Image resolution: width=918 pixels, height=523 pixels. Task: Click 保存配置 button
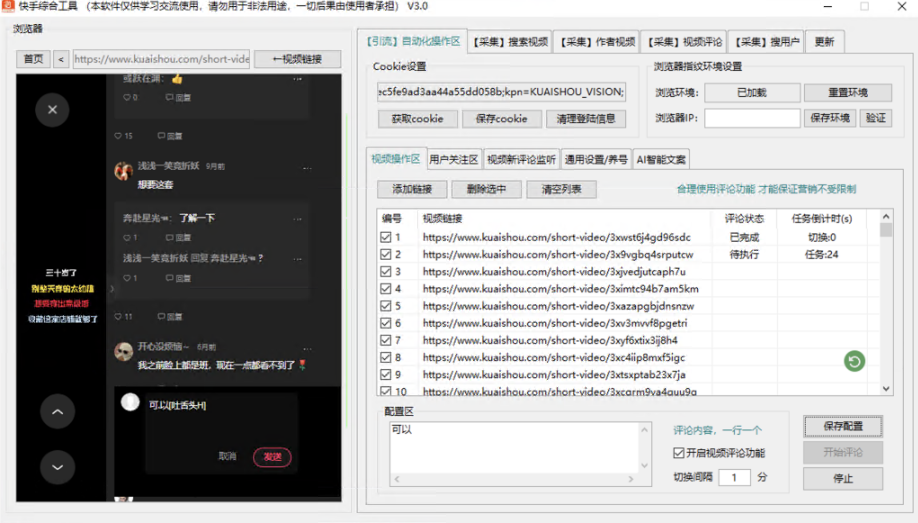[x=843, y=426]
